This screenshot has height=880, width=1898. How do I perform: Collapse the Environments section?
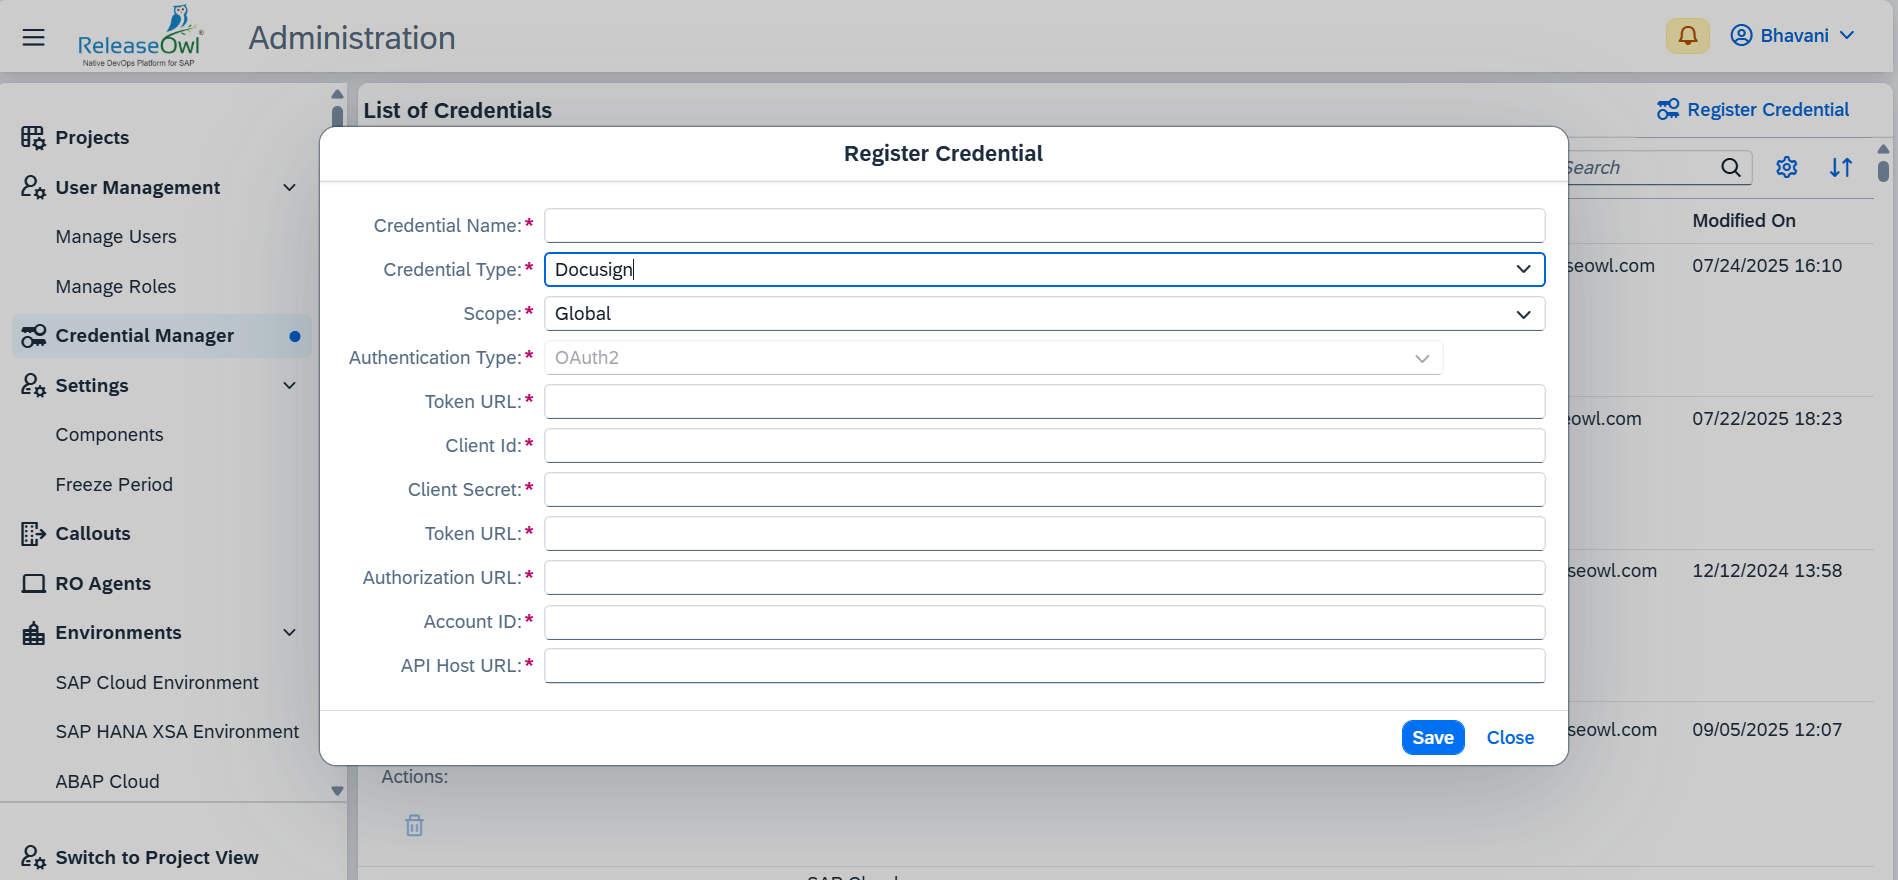(289, 633)
